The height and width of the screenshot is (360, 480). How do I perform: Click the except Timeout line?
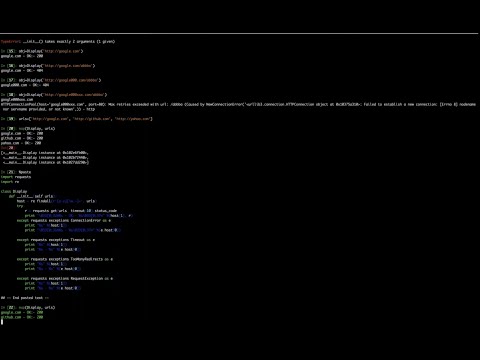point(56,240)
